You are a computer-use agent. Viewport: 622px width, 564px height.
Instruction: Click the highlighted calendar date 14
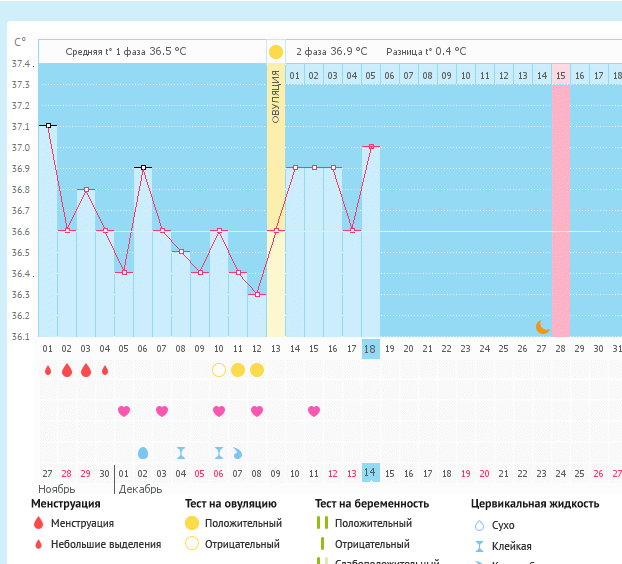370,473
